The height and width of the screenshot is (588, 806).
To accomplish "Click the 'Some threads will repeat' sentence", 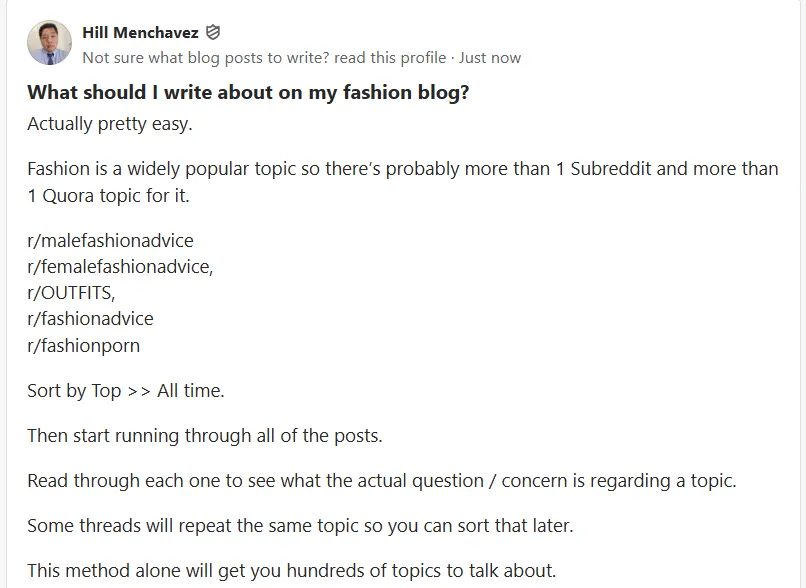I will click(300, 526).
